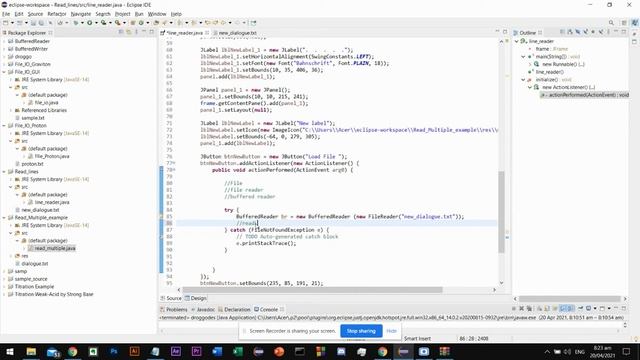Click the New file toolbar icon

pos(6,23)
